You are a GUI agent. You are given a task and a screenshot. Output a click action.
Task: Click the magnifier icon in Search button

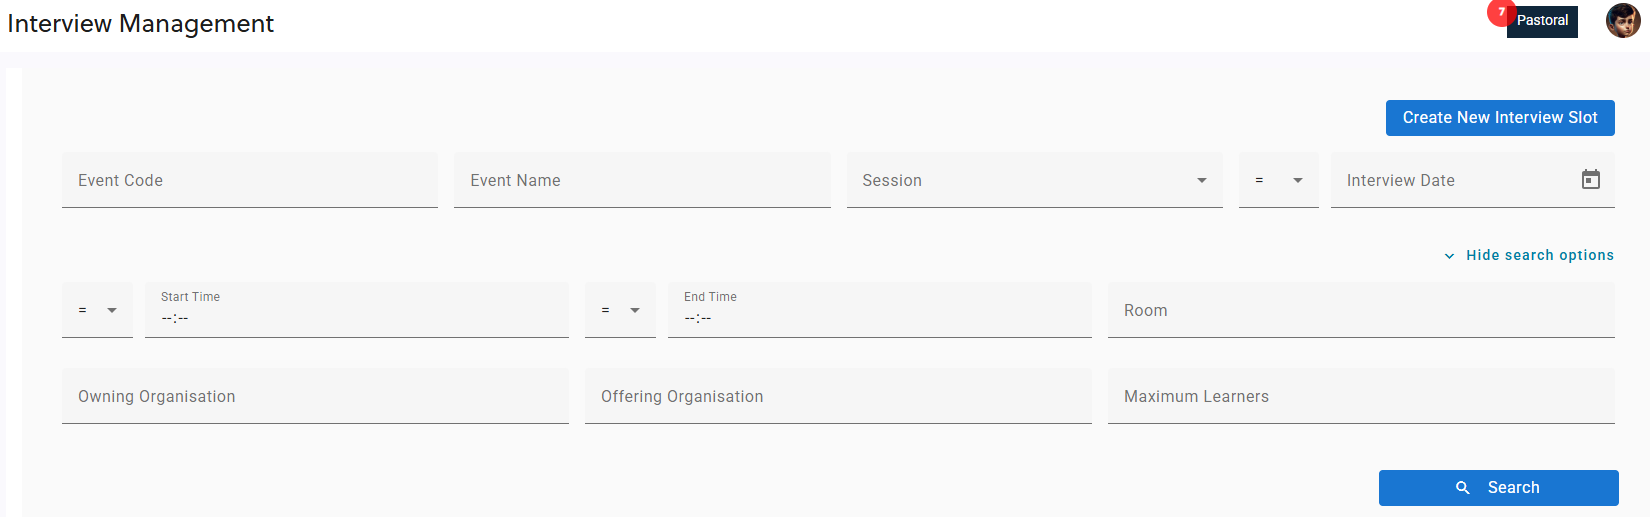(x=1463, y=488)
